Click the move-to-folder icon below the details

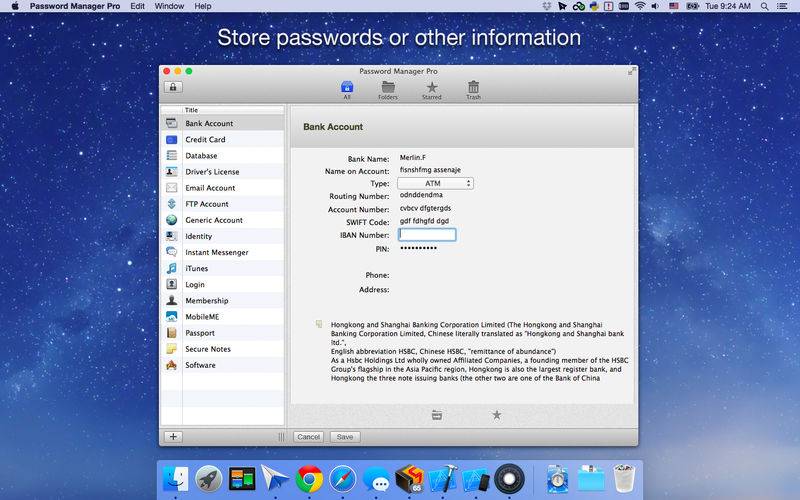click(x=437, y=415)
